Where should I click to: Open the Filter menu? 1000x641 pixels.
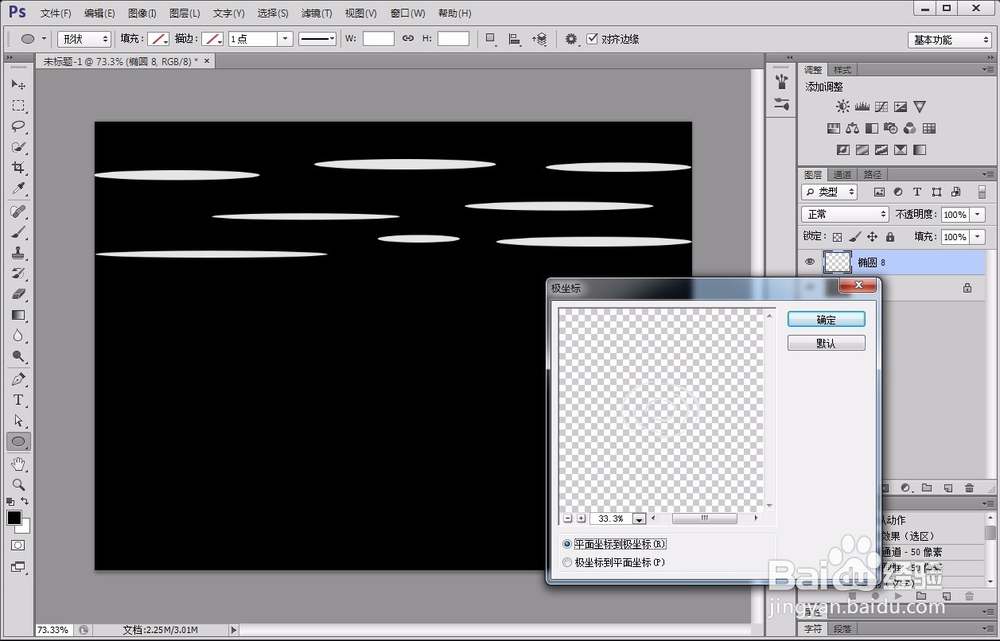pos(316,13)
